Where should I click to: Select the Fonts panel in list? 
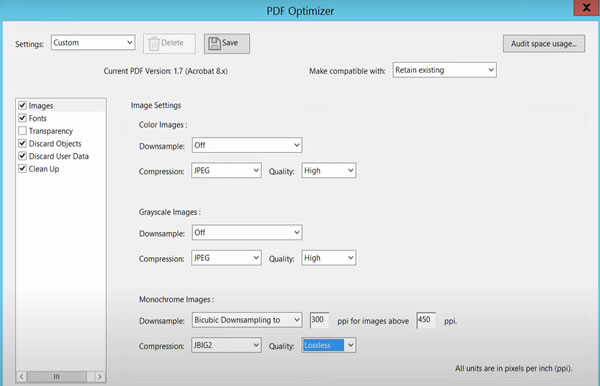tap(38, 118)
